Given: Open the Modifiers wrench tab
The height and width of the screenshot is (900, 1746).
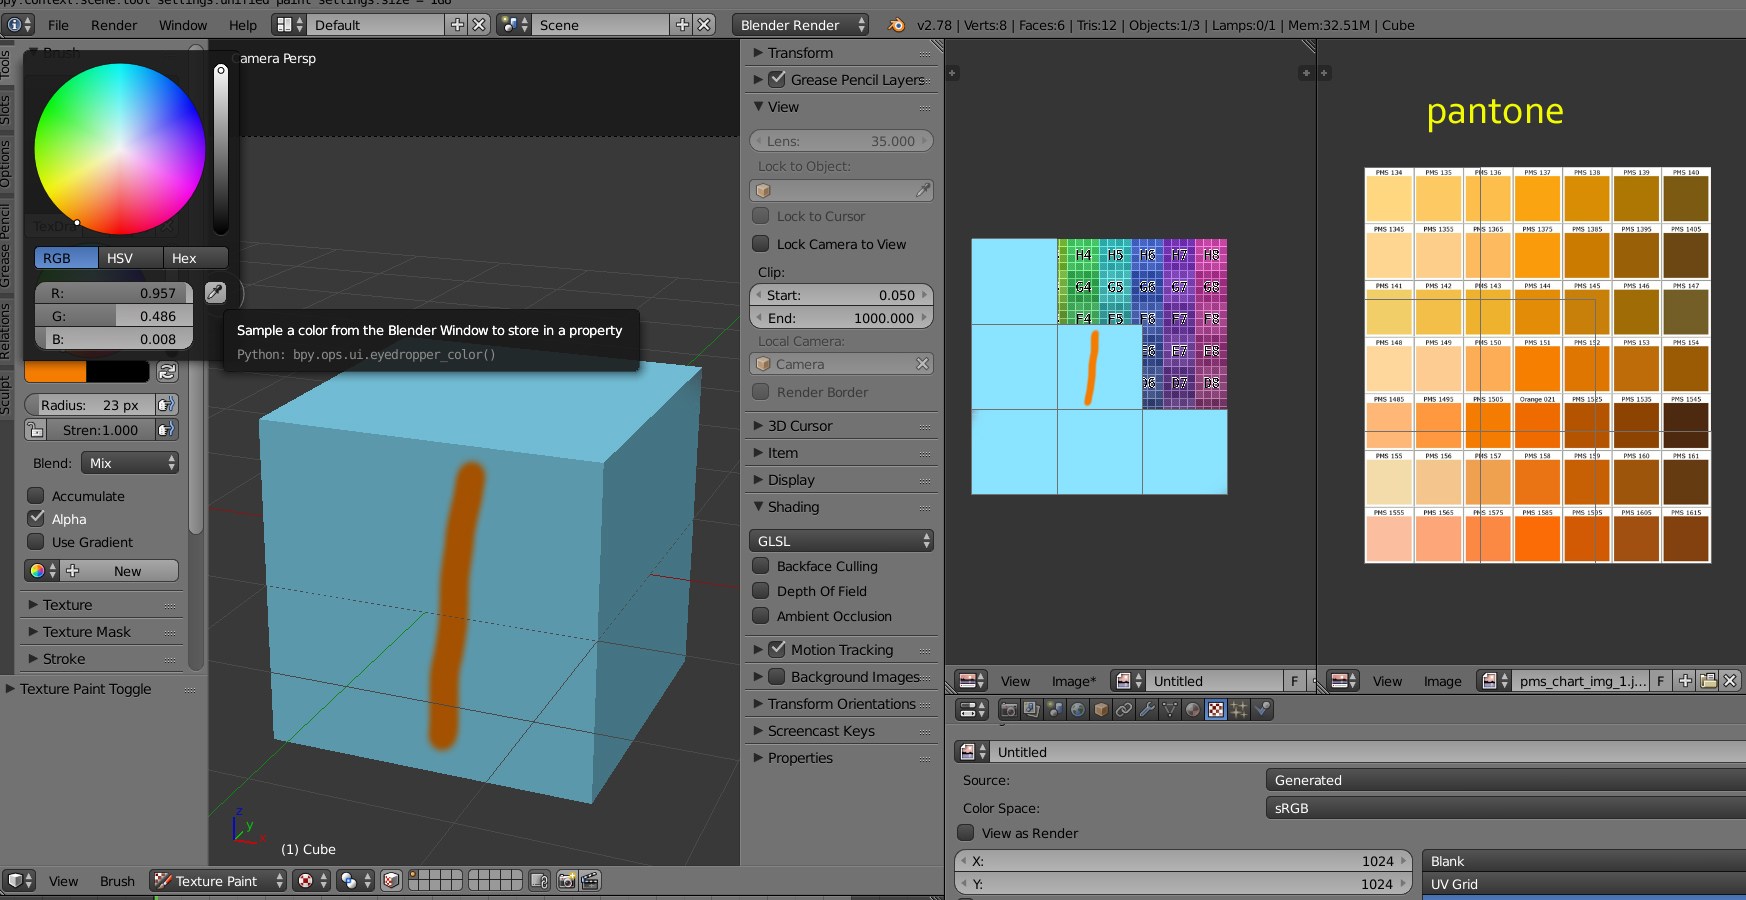Looking at the screenshot, I should click(x=1147, y=710).
